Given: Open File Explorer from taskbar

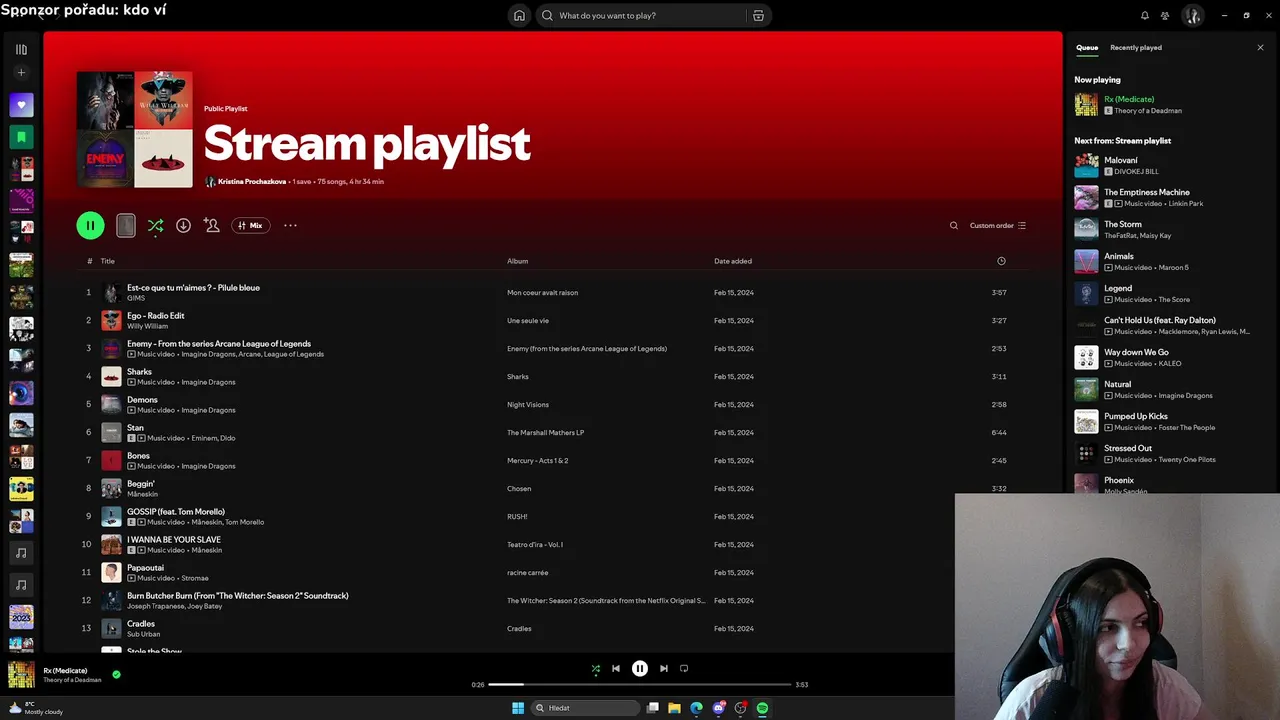Looking at the screenshot, I should (675, 708).
